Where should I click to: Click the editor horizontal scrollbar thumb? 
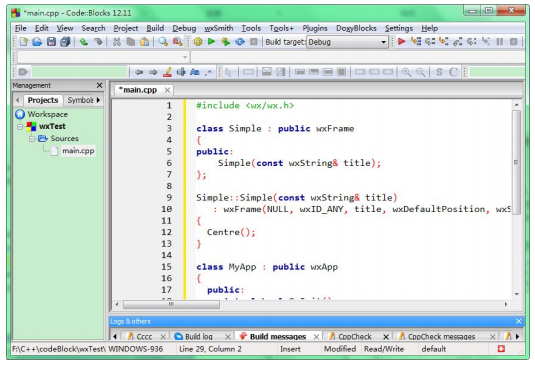point(171,304)
